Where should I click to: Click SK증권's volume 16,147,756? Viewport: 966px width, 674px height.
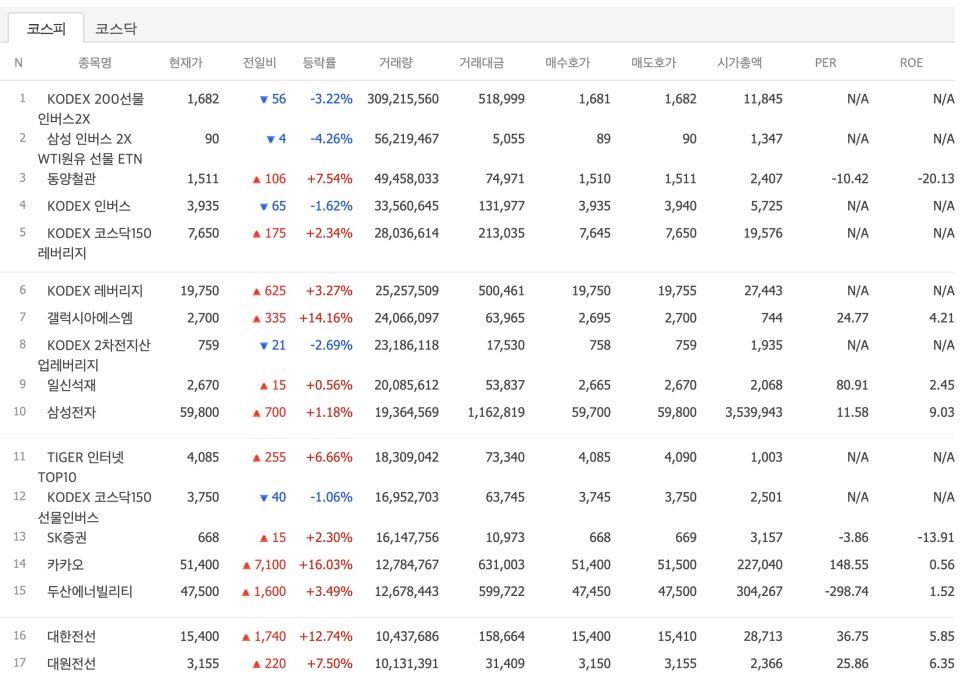[407, 537]
